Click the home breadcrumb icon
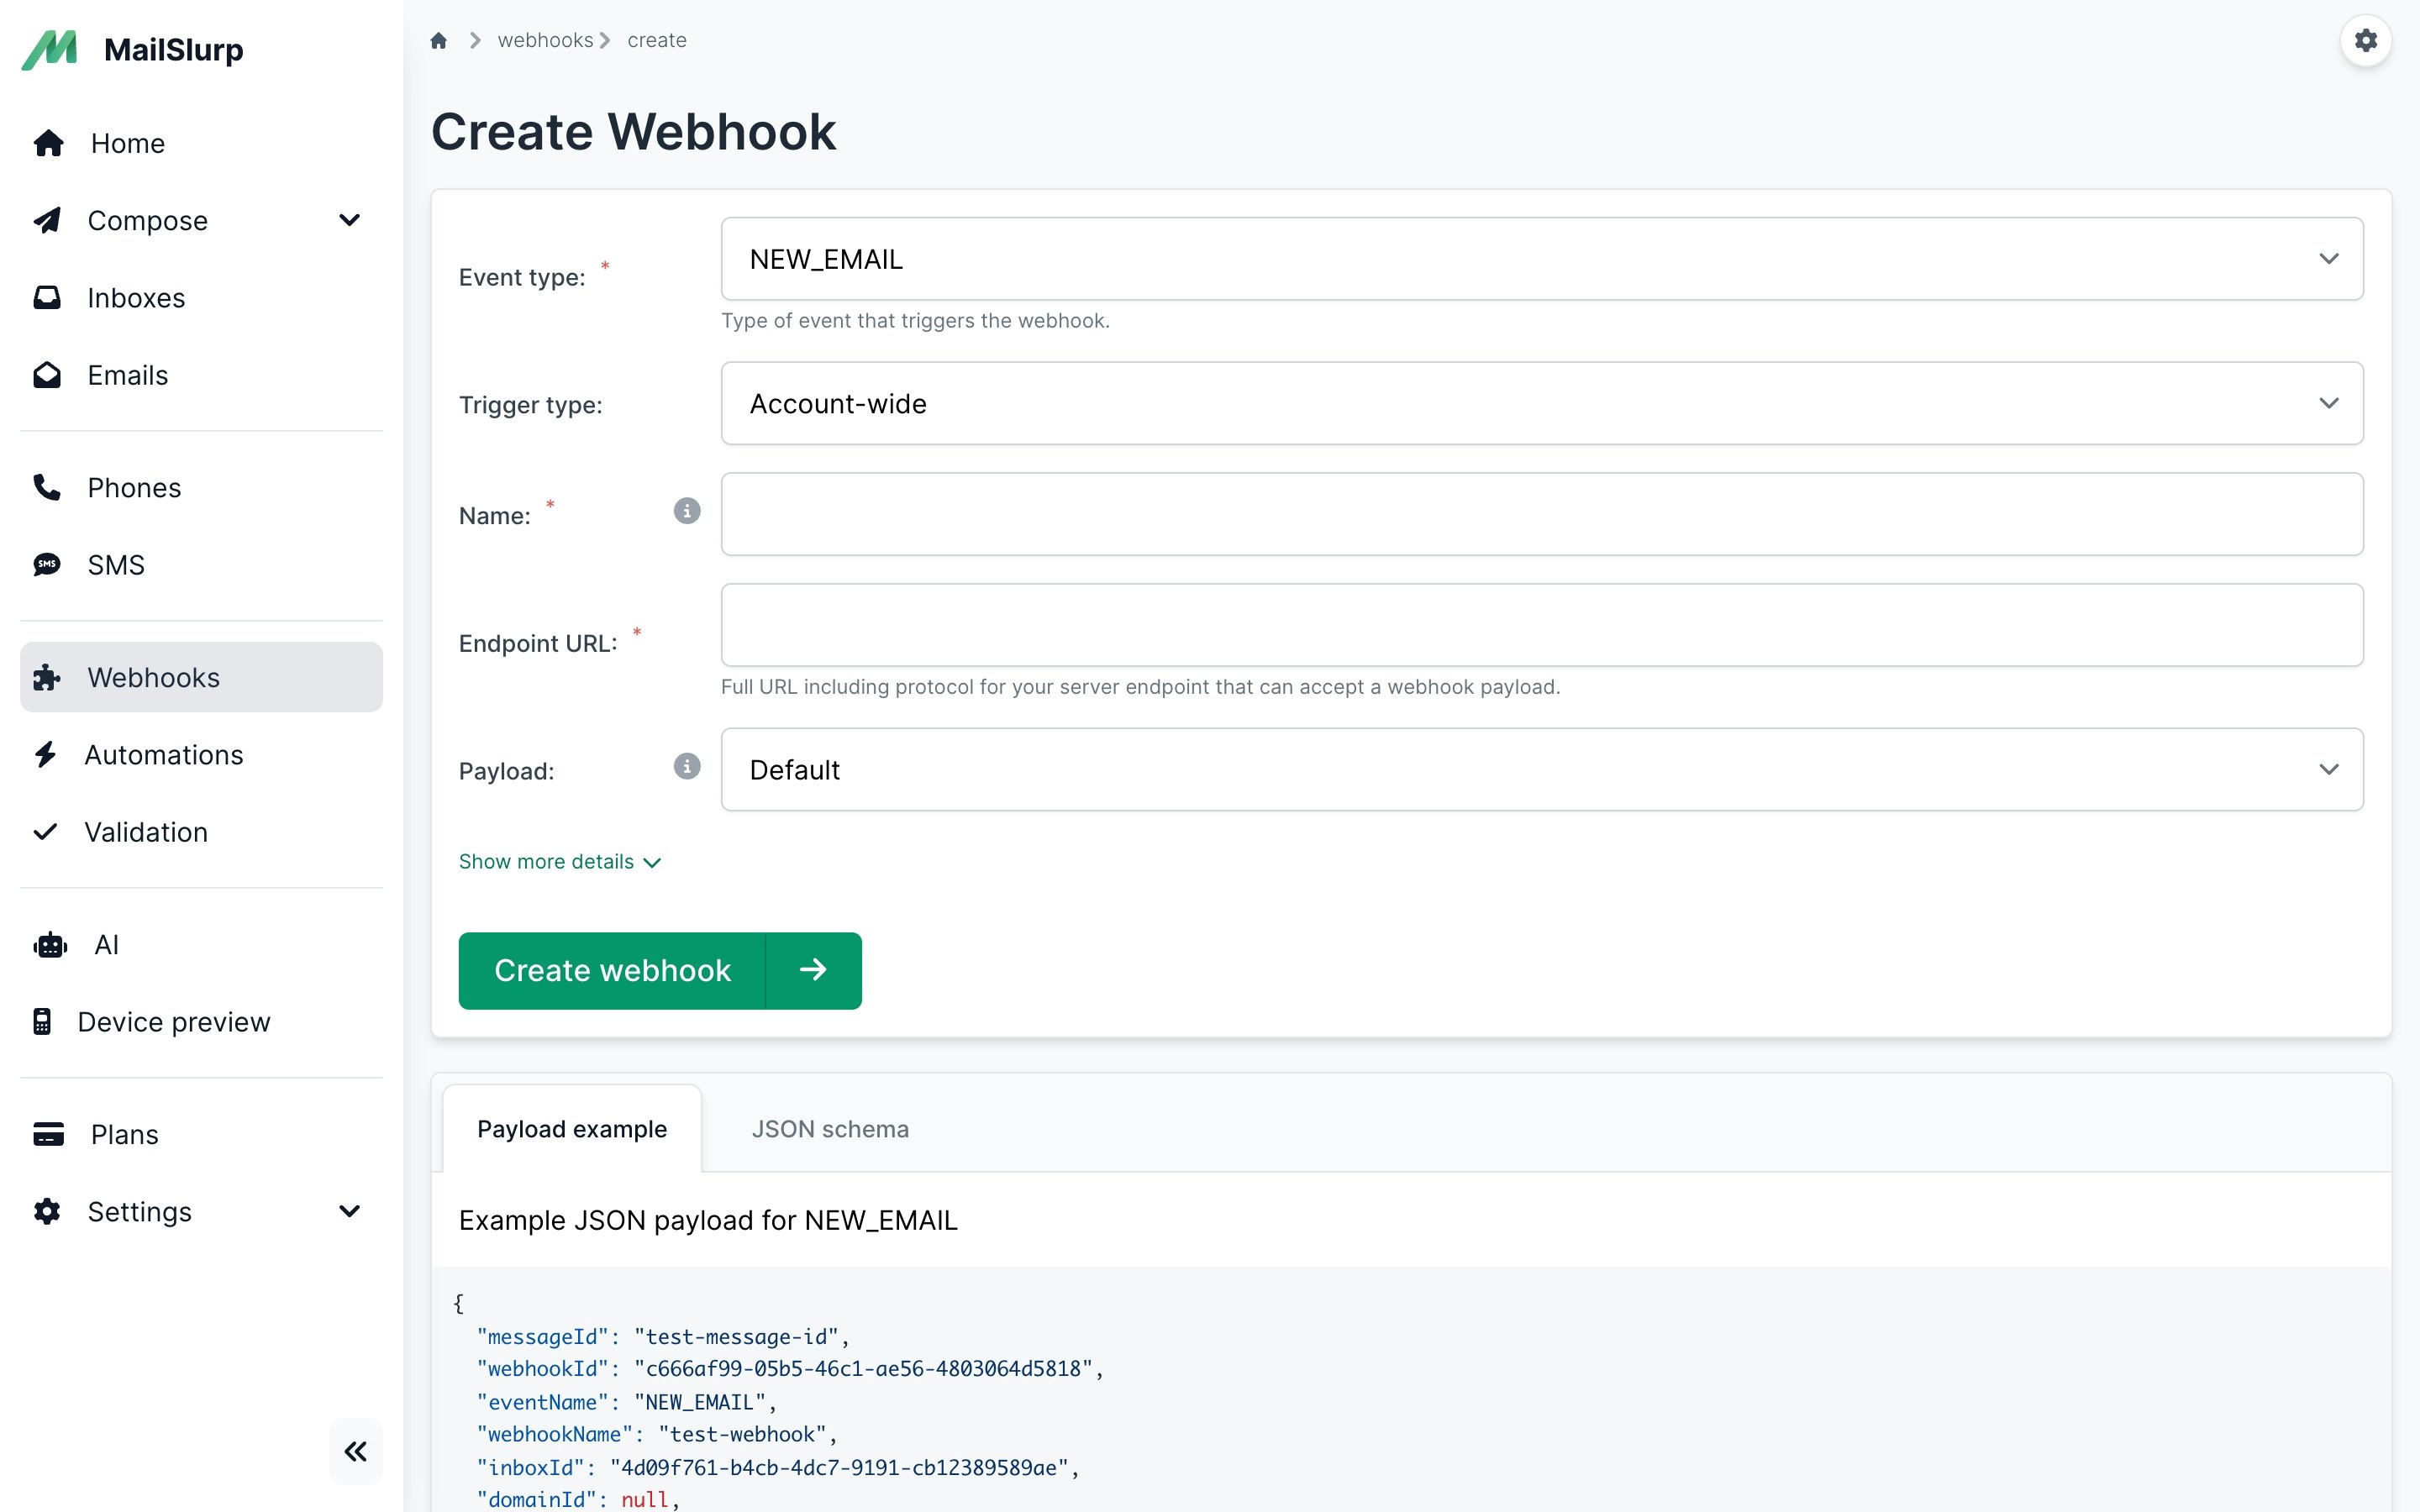 (438, 41)
